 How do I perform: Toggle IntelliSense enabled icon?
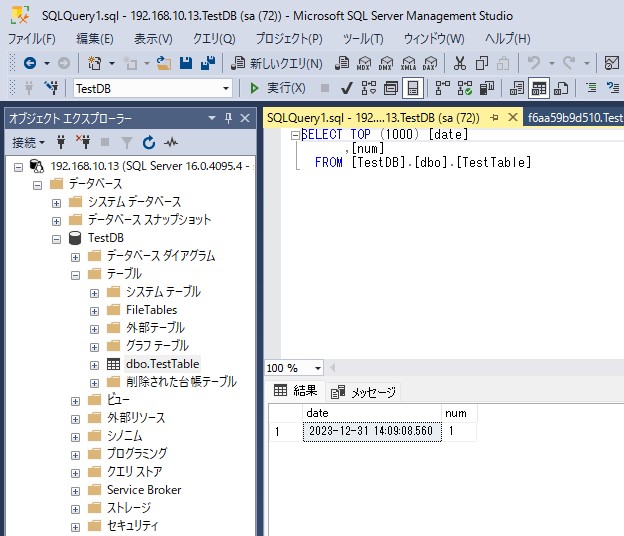[413, 88]
